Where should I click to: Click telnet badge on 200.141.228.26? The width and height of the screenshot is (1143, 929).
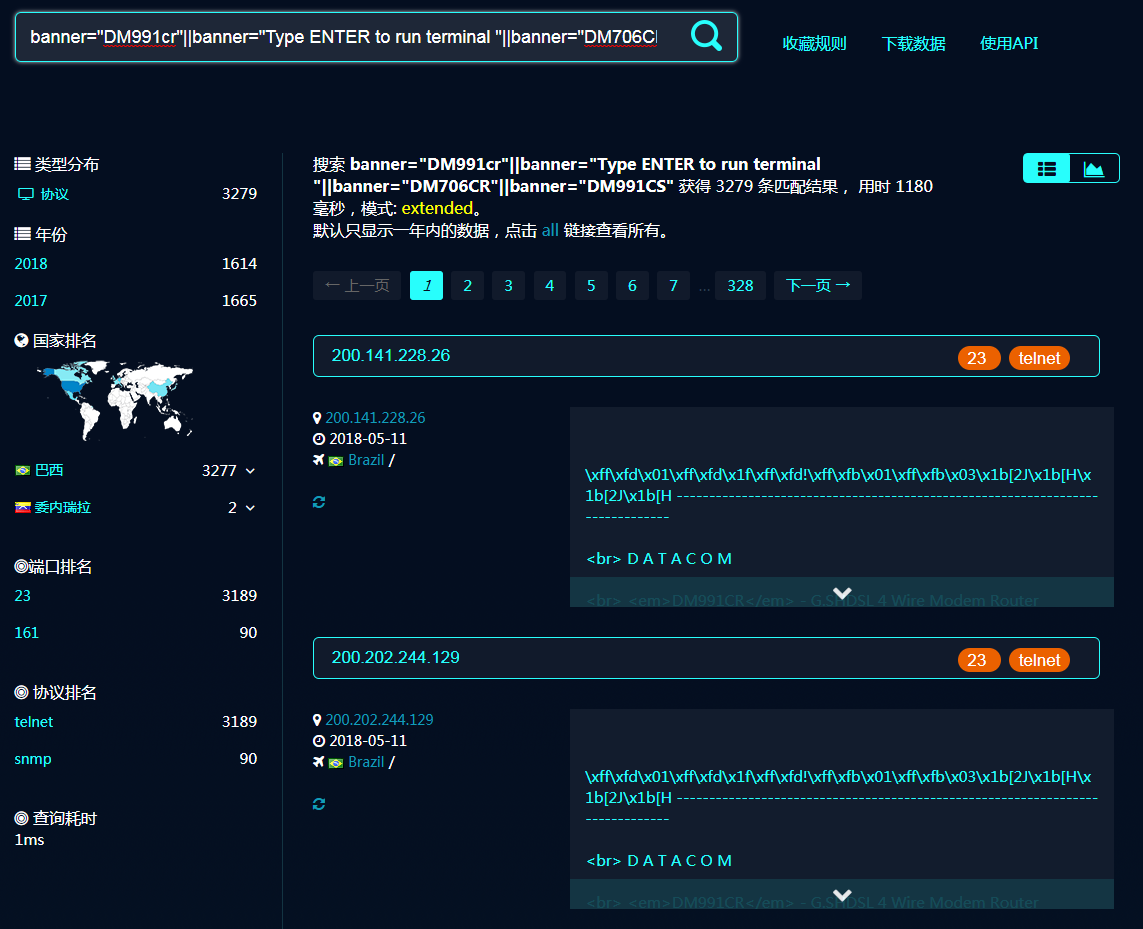(x=1039, y=358)
